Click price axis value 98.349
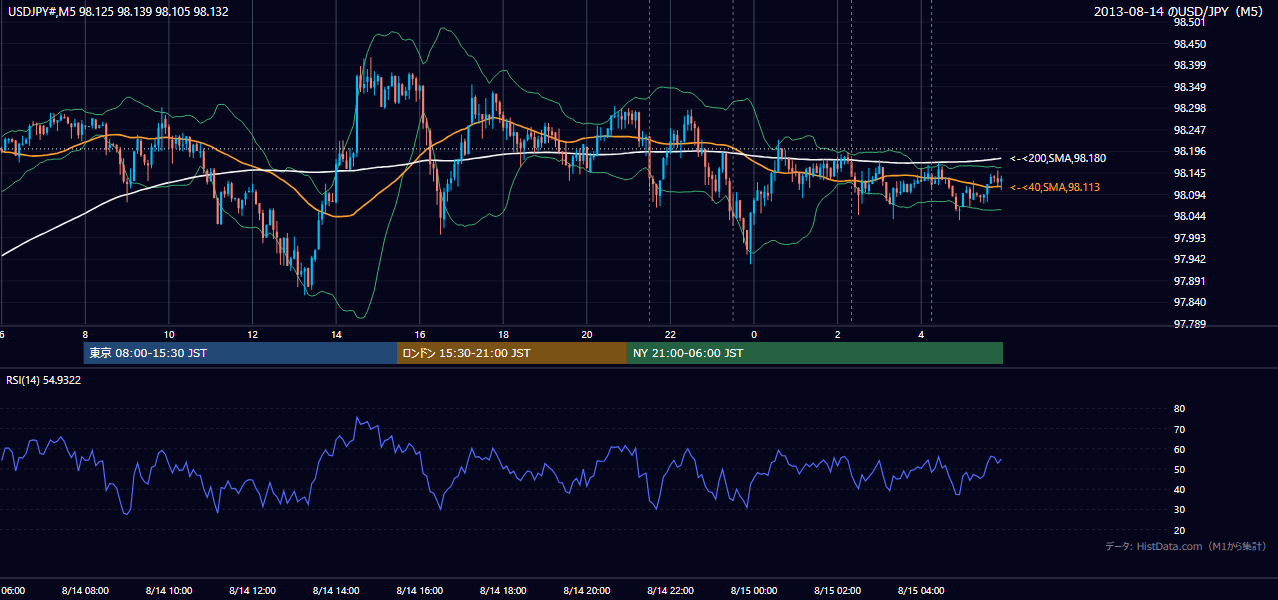 pos(1188,87)
